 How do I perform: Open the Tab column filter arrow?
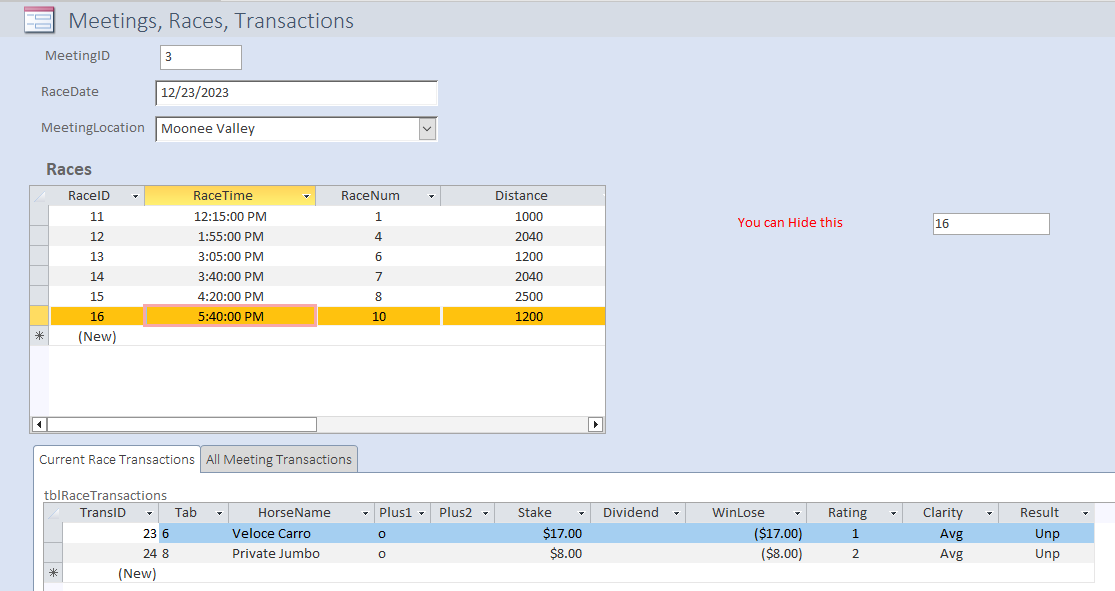tap(219, 513)
